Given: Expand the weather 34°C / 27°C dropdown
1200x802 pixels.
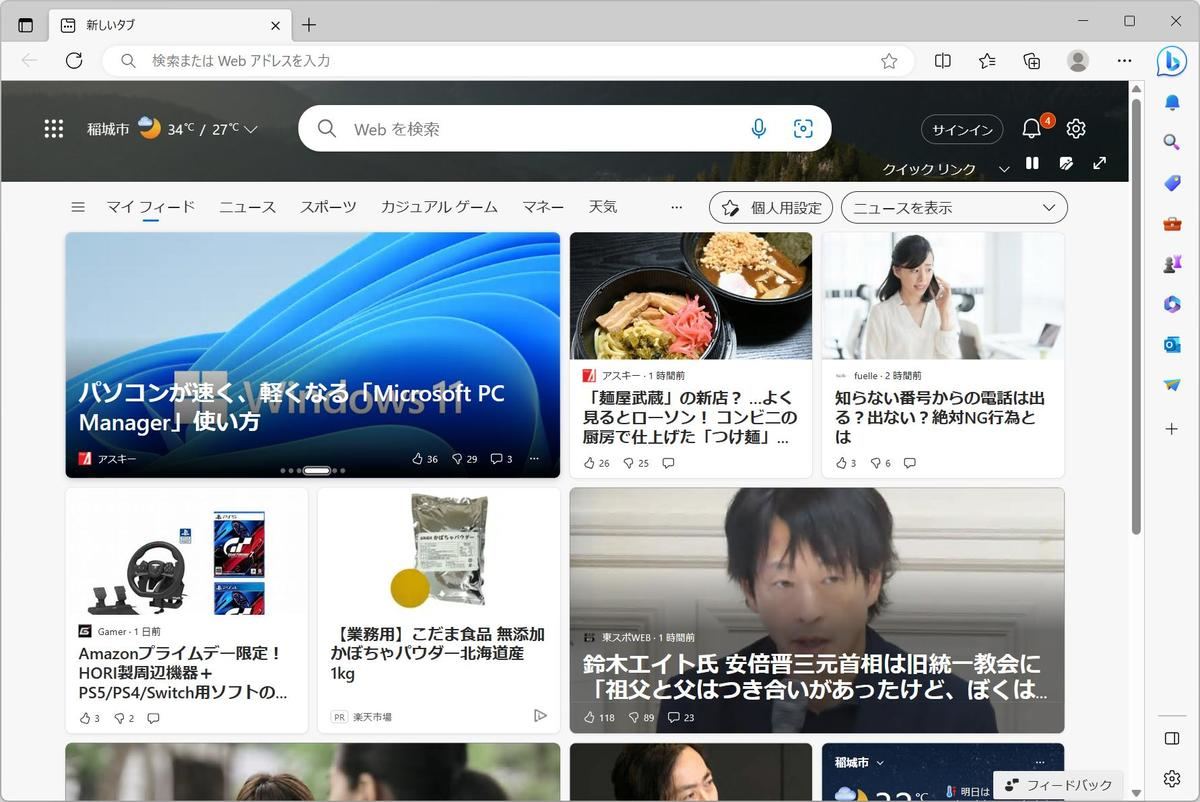Looking at the screenshot, I should pos(251,129).
